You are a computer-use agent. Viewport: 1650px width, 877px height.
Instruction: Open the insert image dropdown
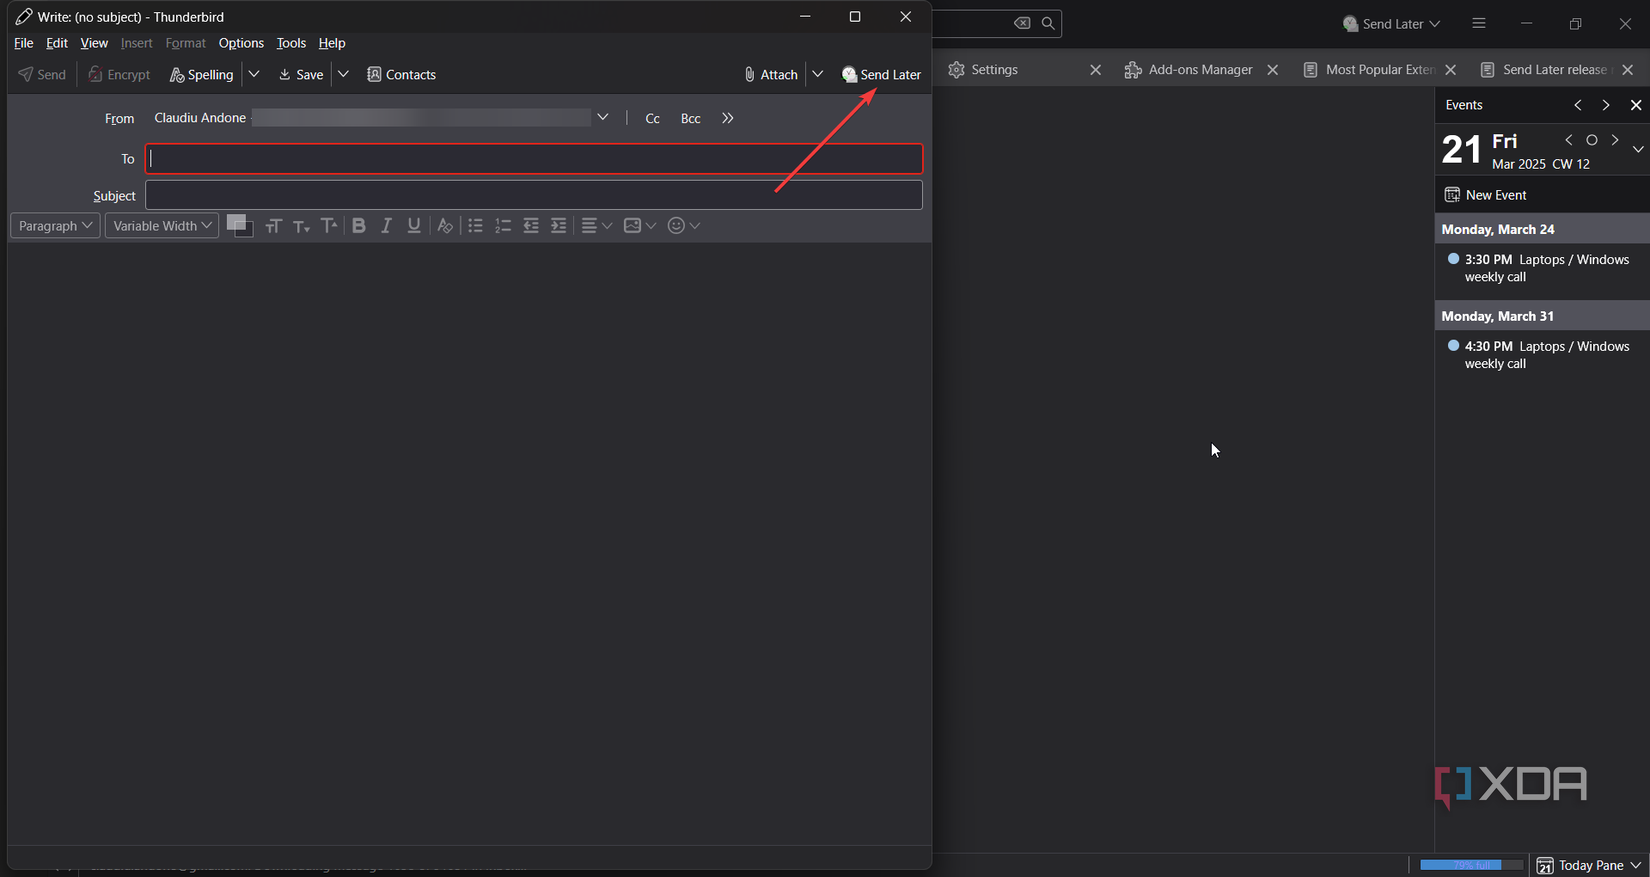point(640,226)
